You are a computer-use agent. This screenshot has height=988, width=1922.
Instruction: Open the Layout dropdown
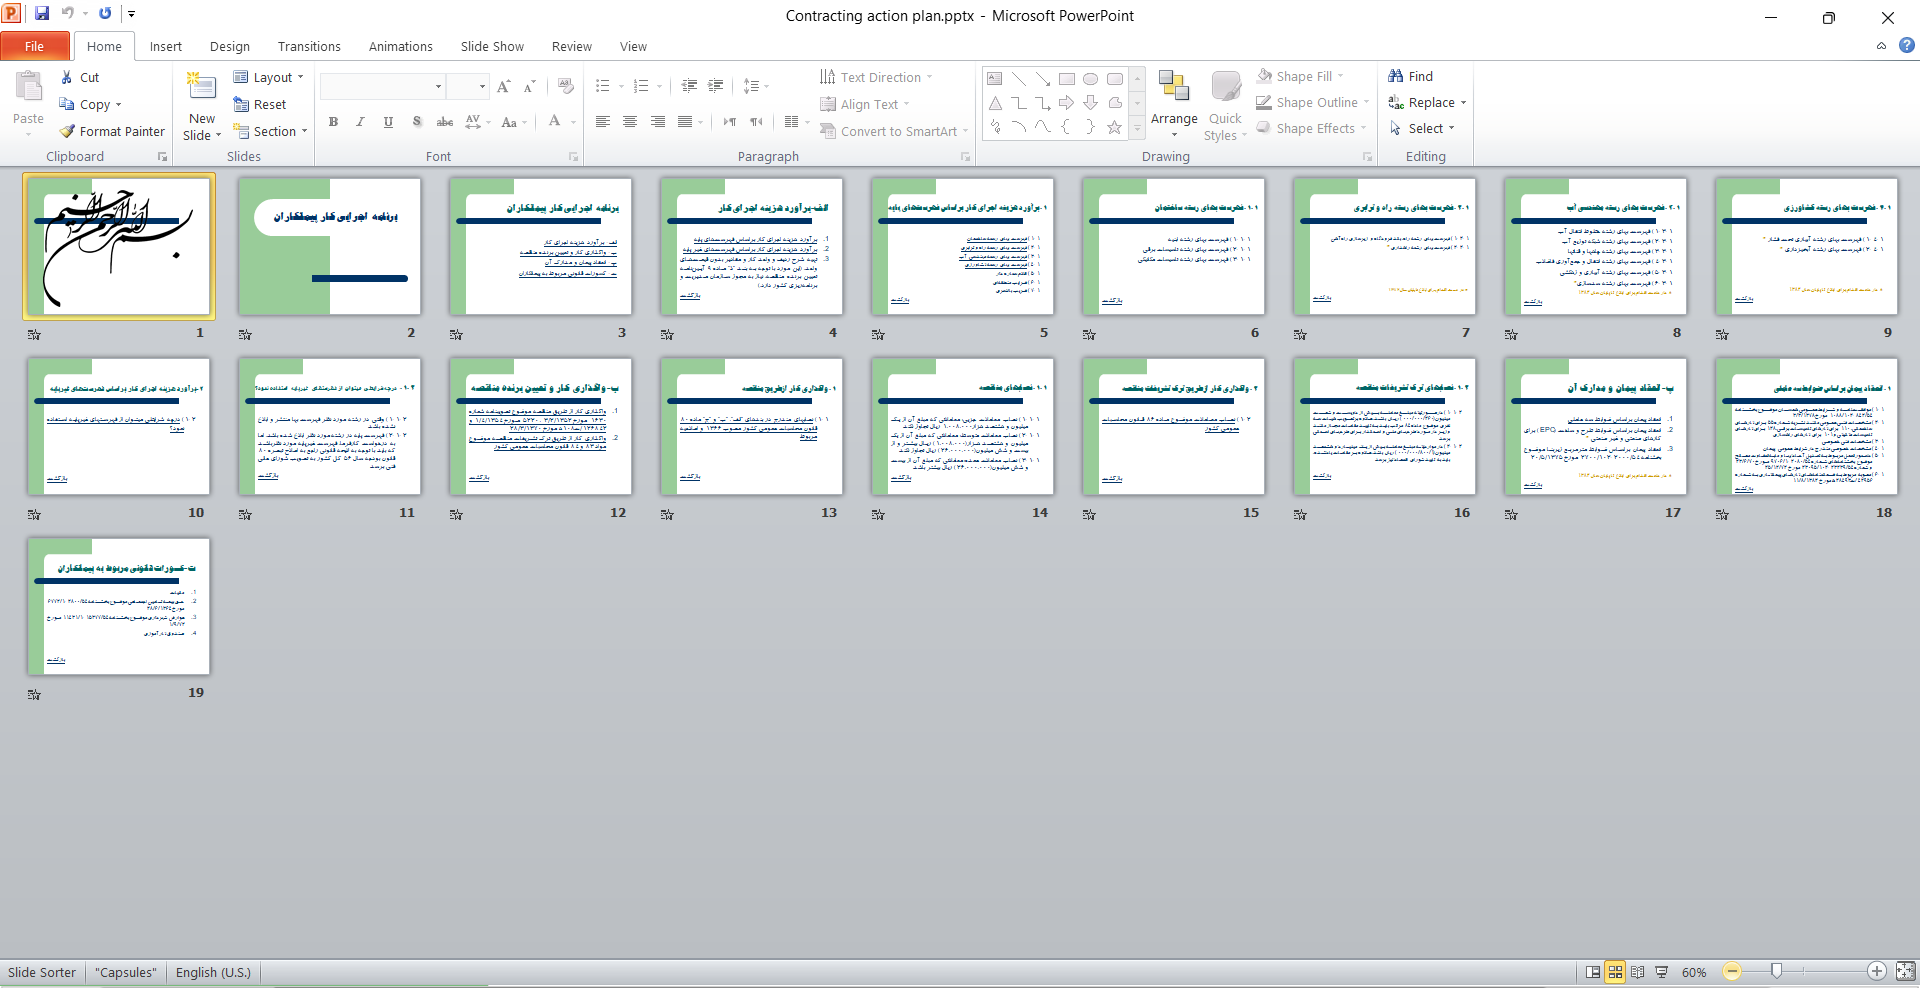[x=268, y=77]
